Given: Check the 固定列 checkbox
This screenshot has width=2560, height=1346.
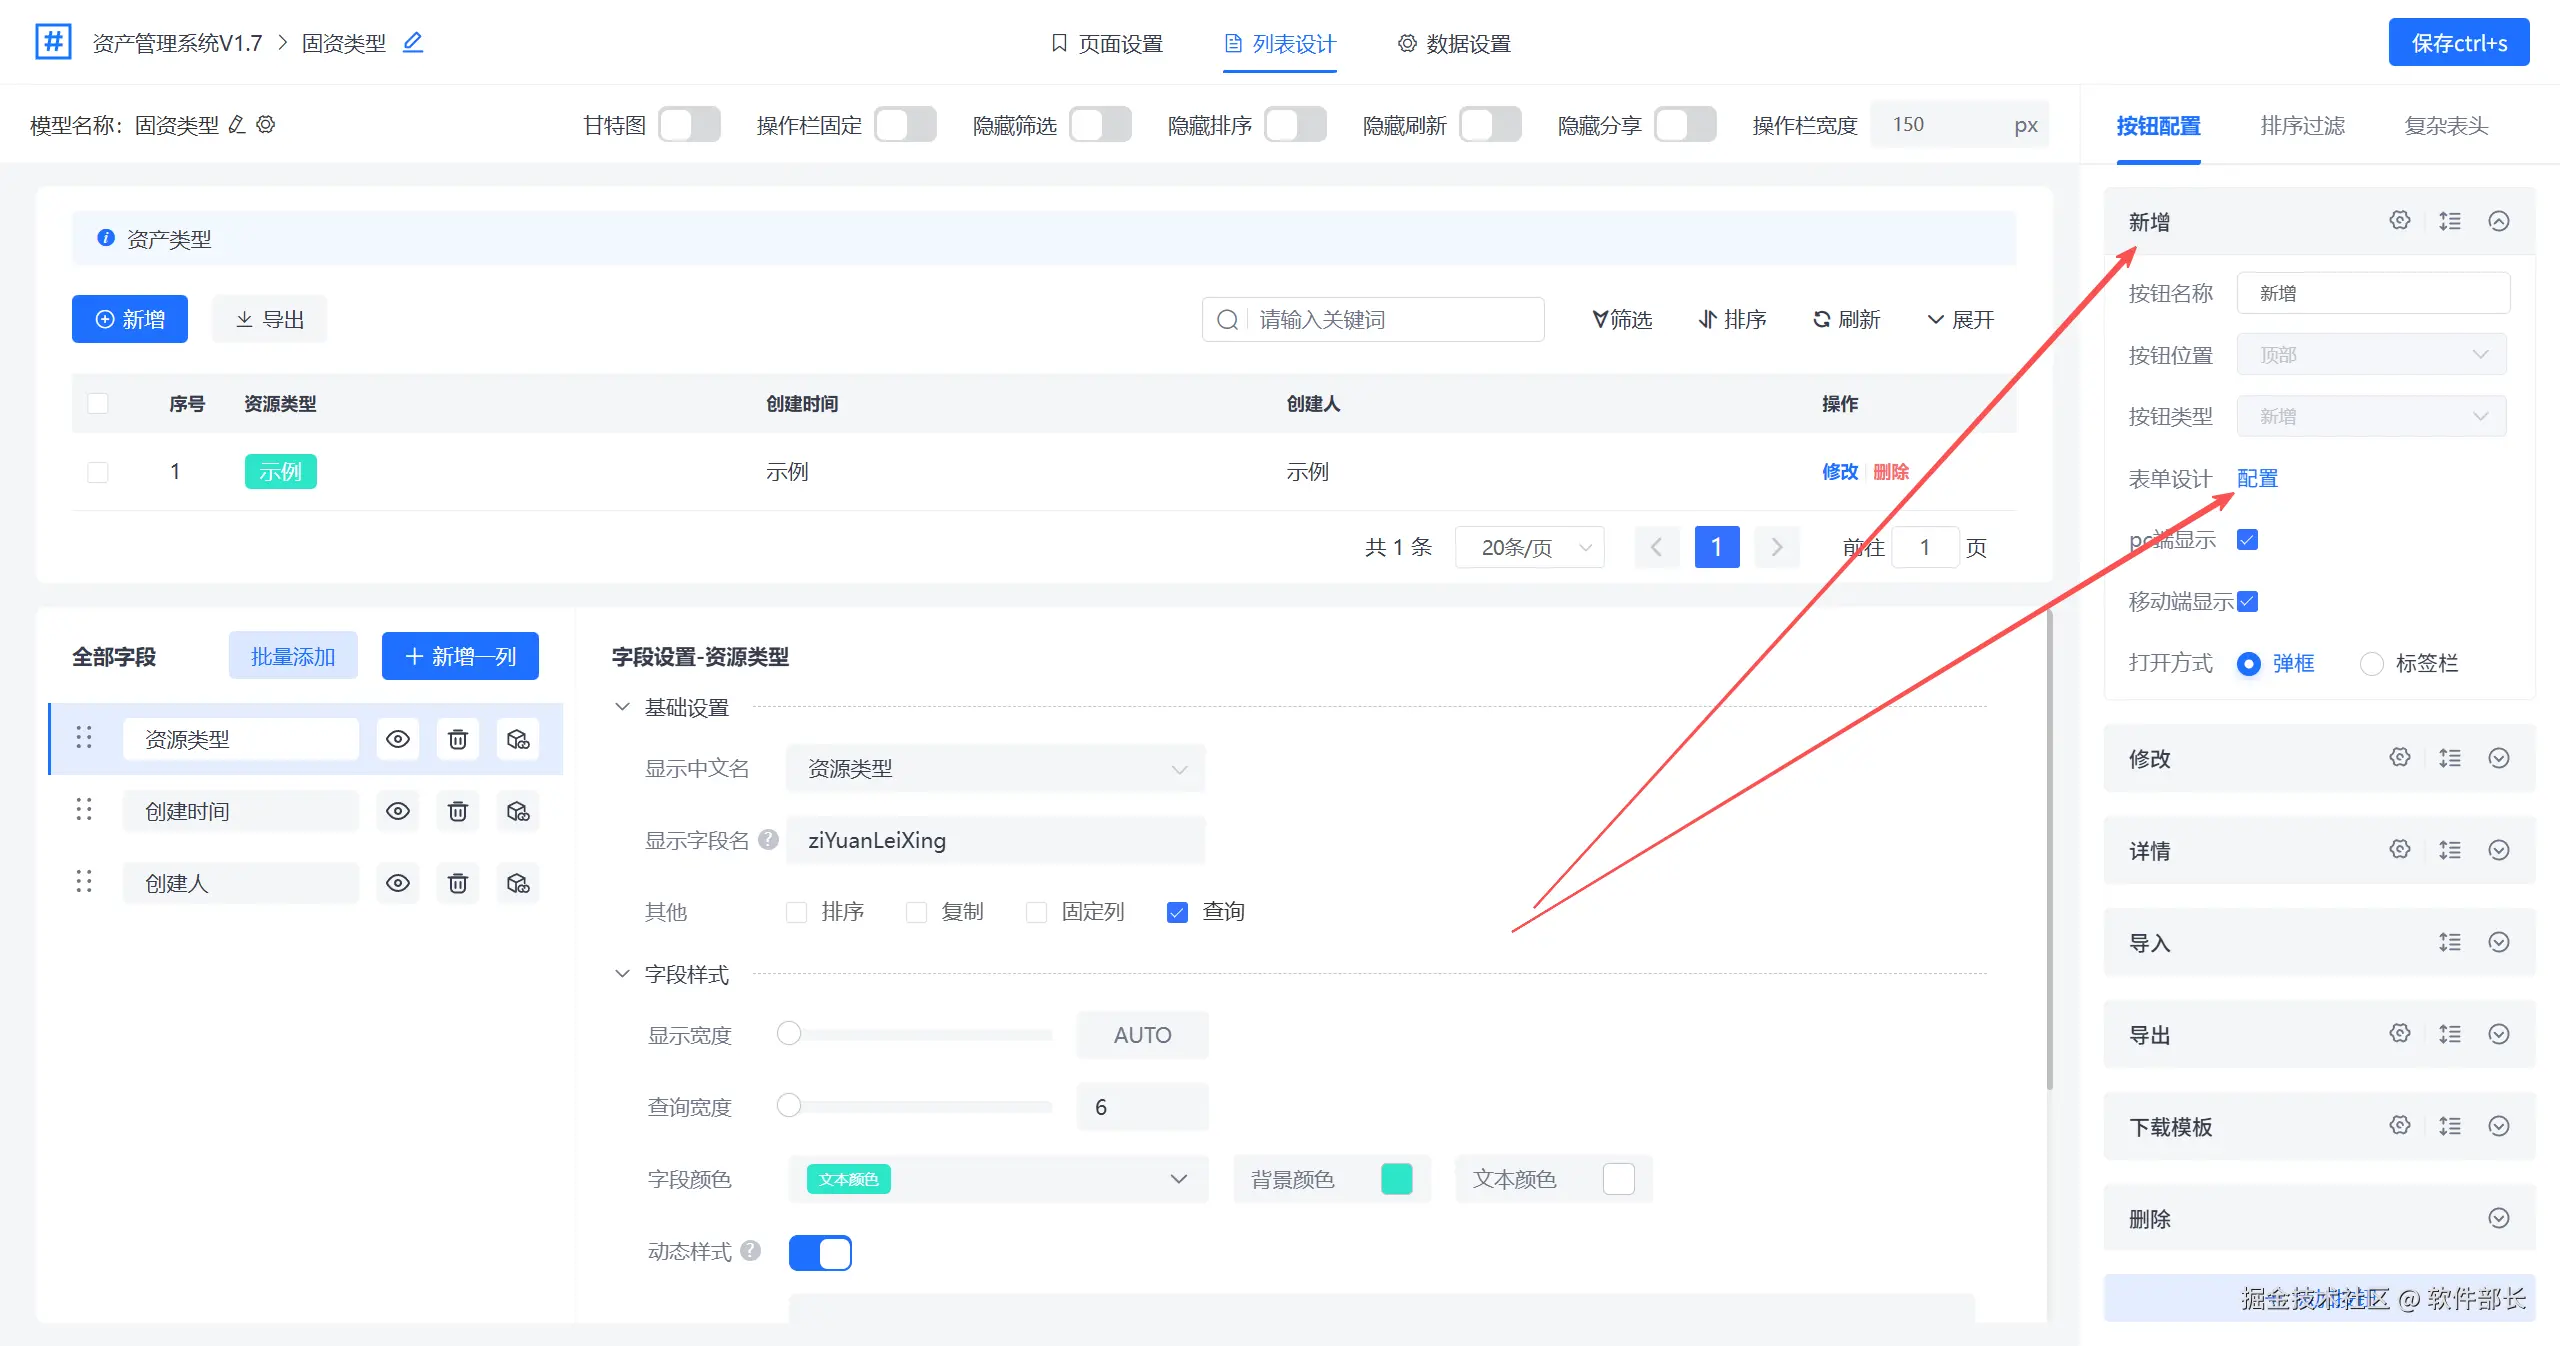Looking at the screenshot, I should pos(1036,912).
